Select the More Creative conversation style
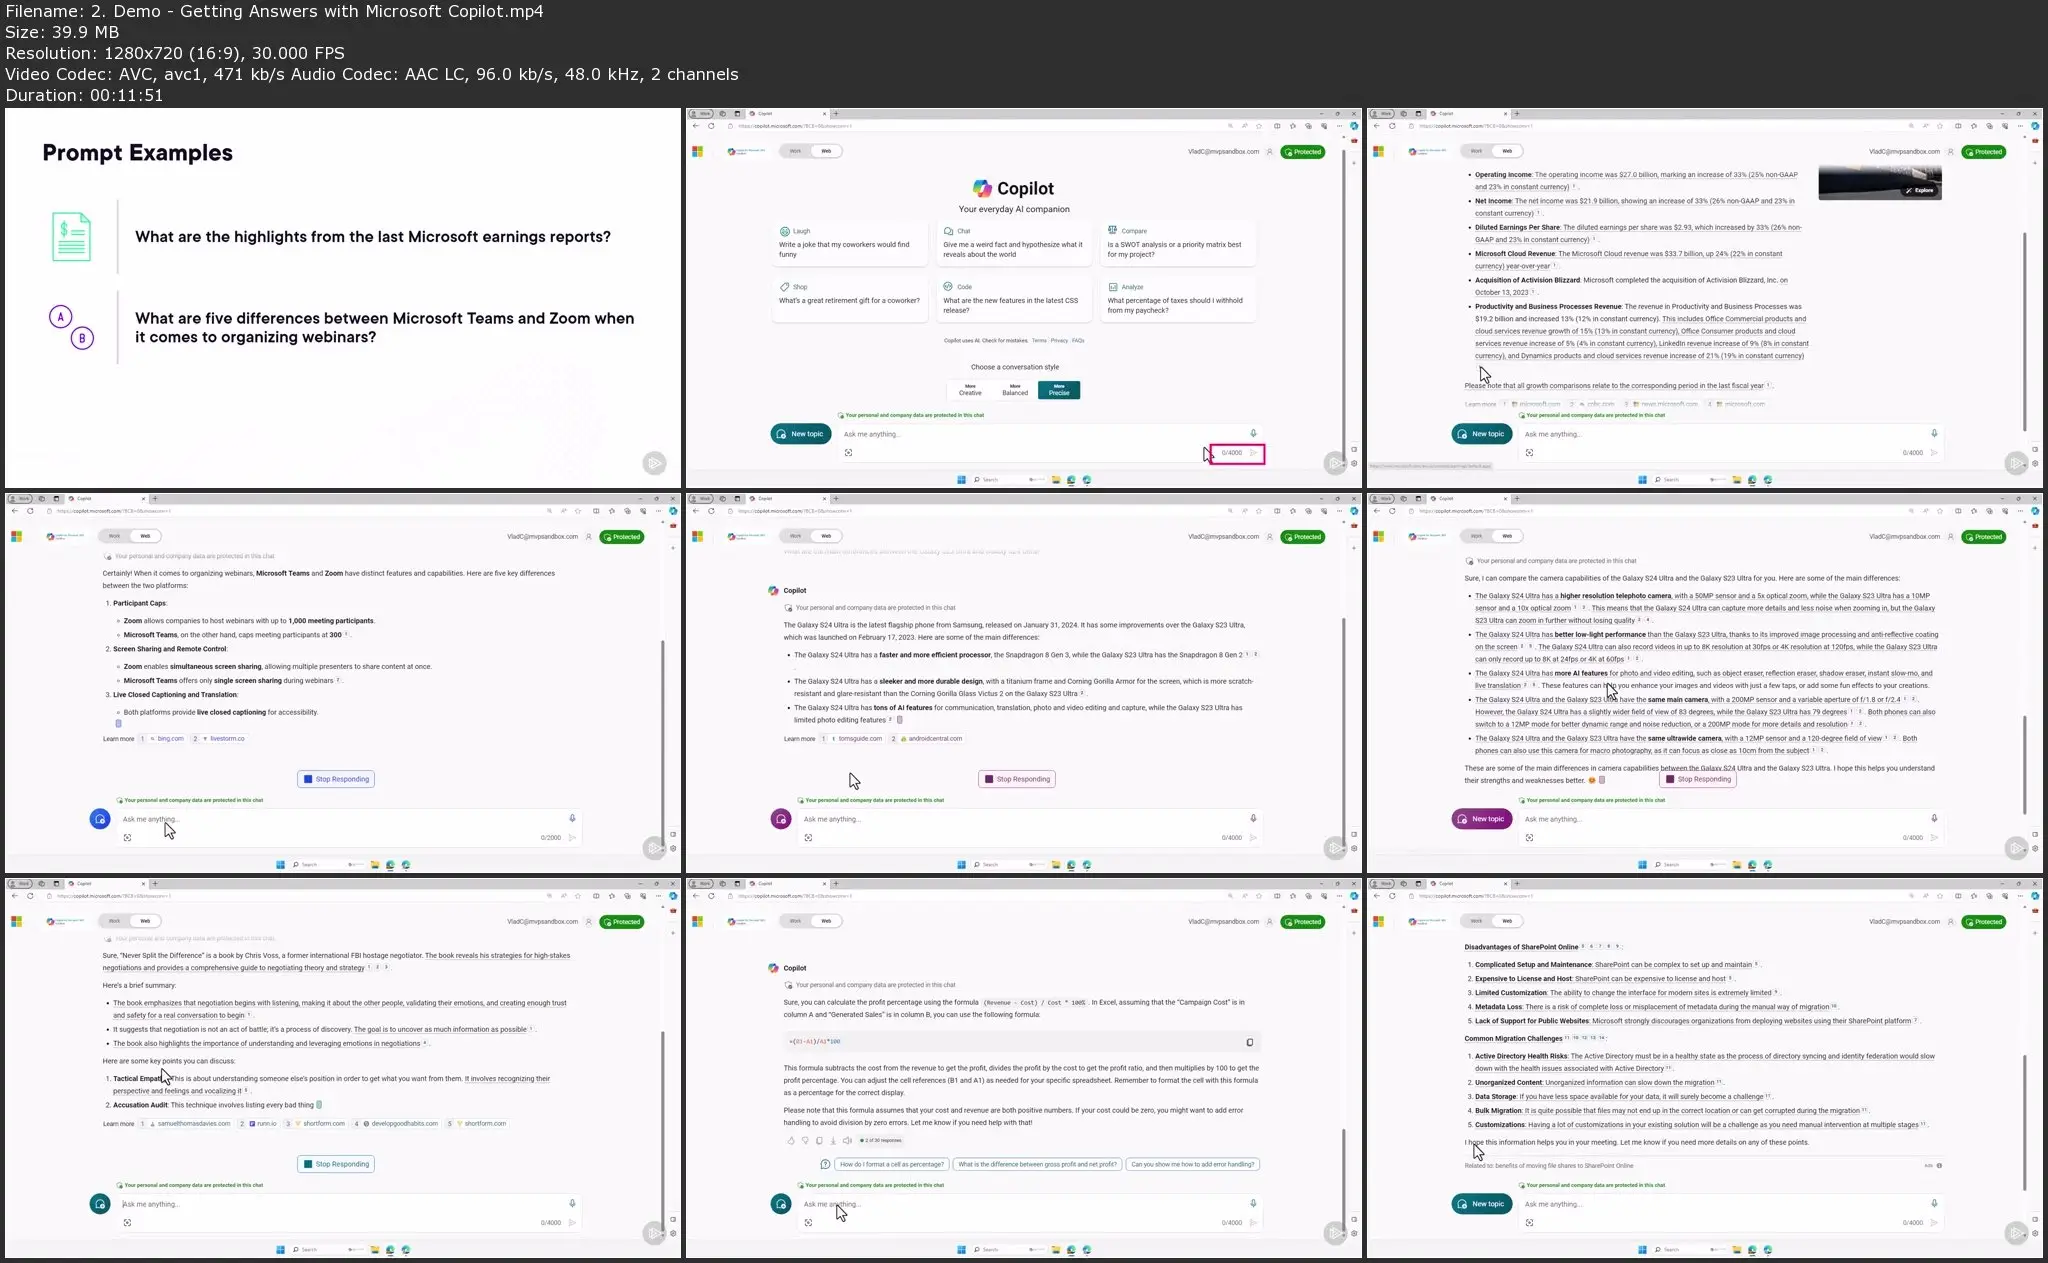Screen dimensions: 2048x1263 tap(969, 390)
